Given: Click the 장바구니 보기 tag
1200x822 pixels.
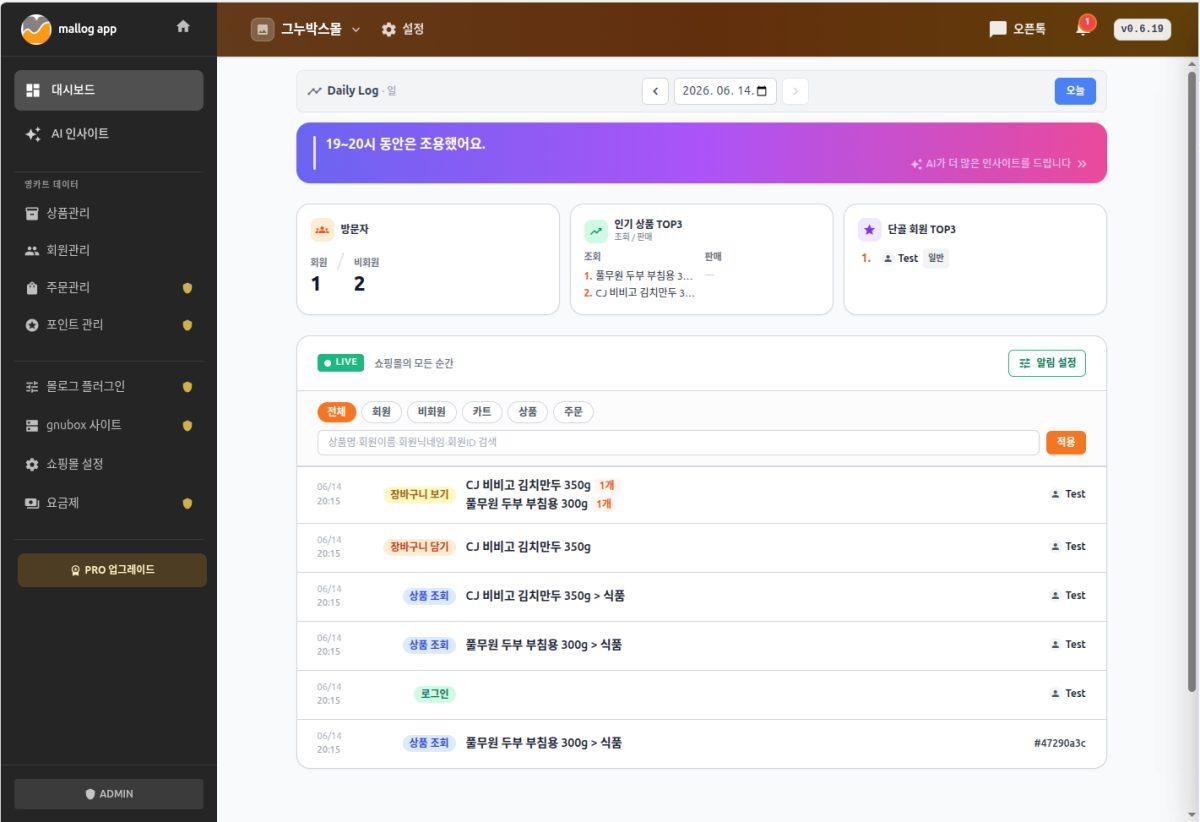Looking at the screenshot, I should (x=420, y=495).
